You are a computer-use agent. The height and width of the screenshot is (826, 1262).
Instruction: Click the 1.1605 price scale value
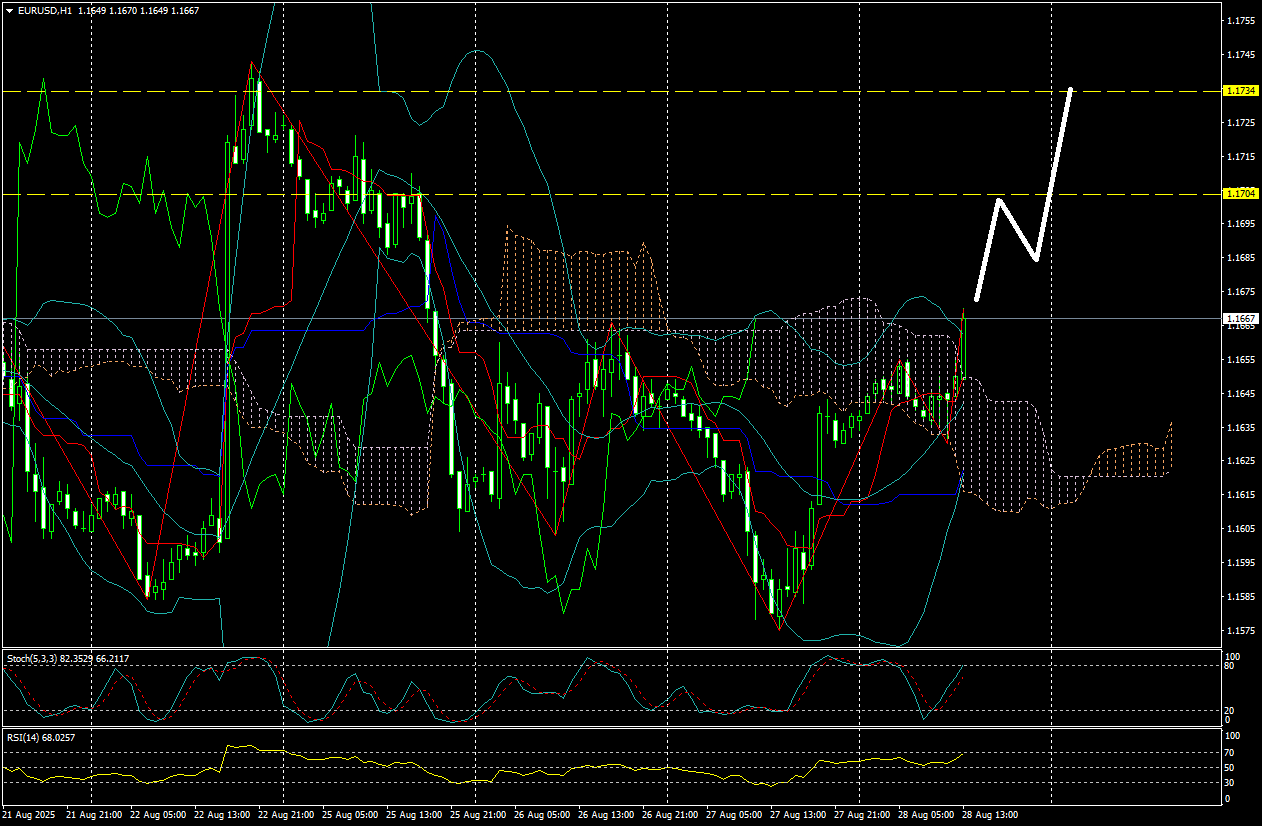(1240, 529)
